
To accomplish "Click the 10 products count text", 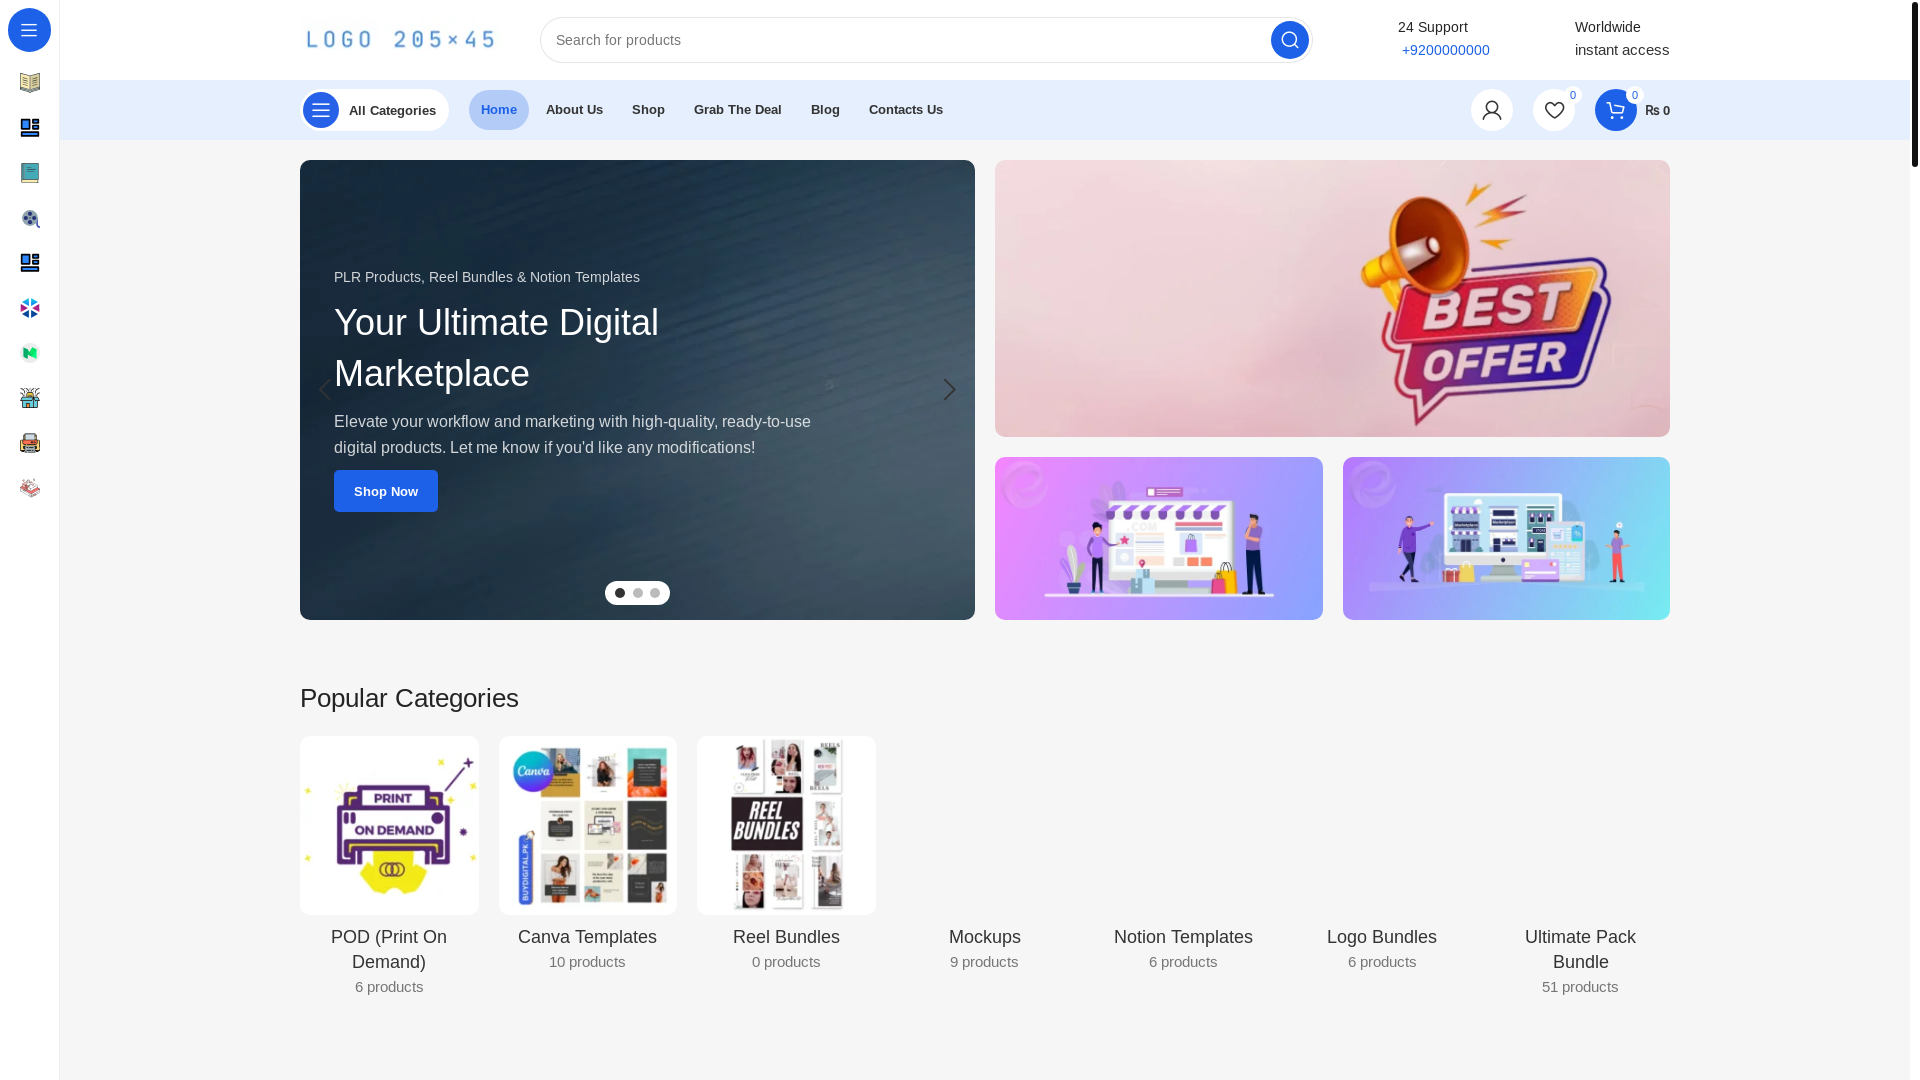I will tap(587, 962).
